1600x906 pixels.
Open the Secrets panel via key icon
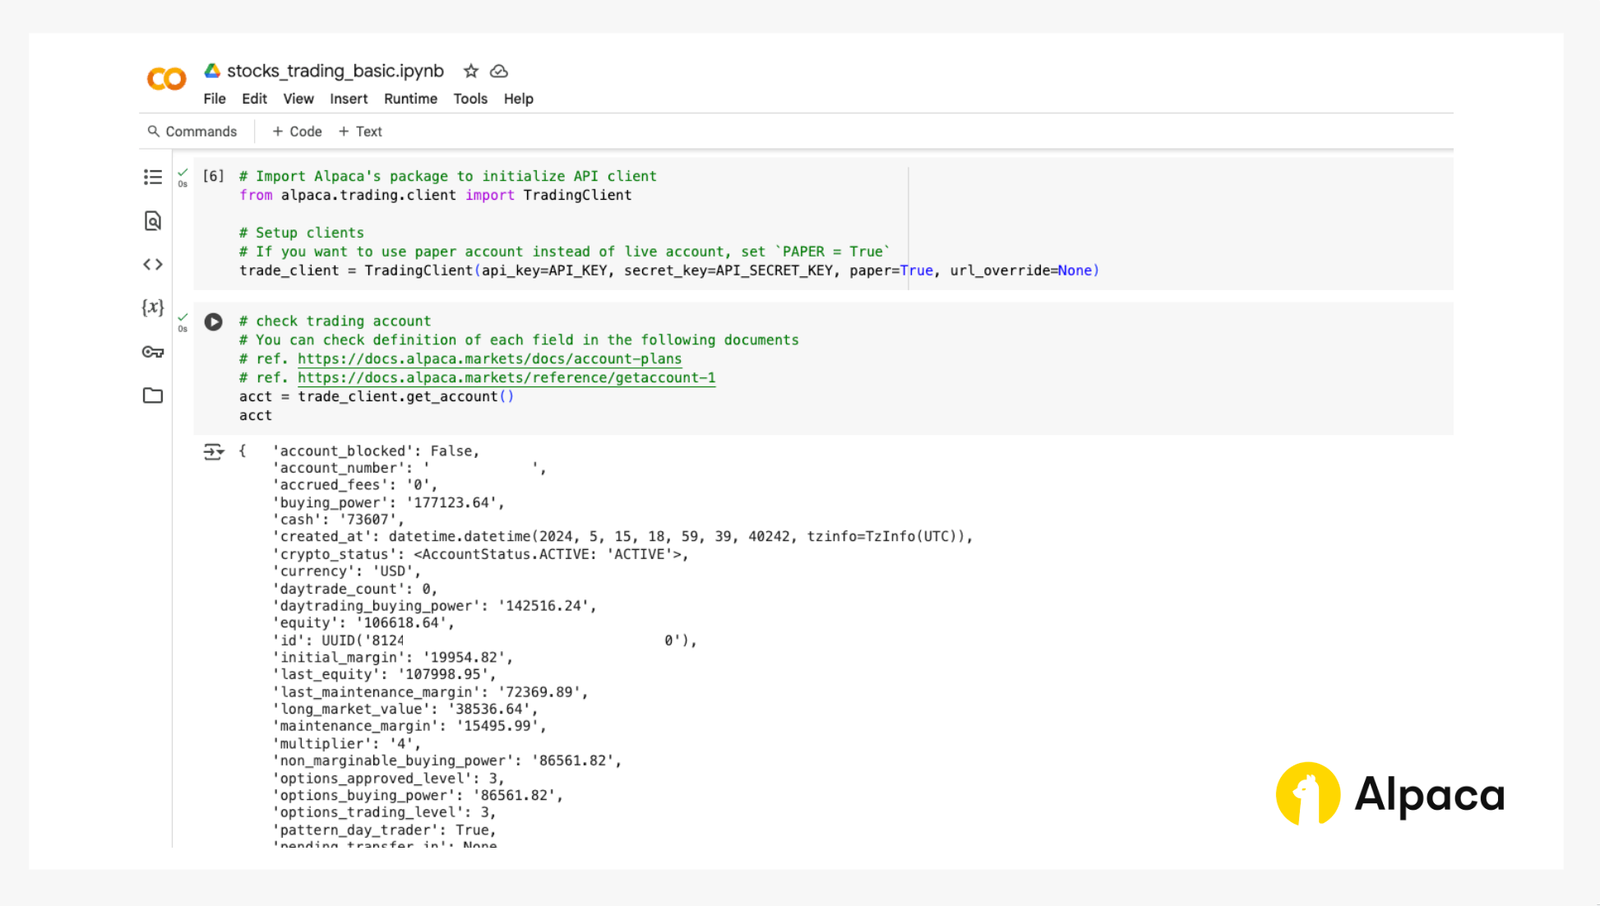(x=152, y=352)
